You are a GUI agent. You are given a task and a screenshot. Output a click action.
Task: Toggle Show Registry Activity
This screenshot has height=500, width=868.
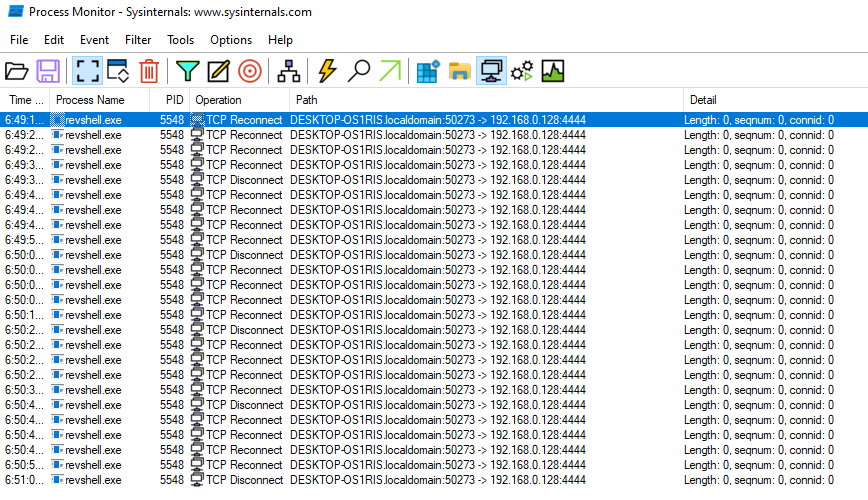coord(428,71)
